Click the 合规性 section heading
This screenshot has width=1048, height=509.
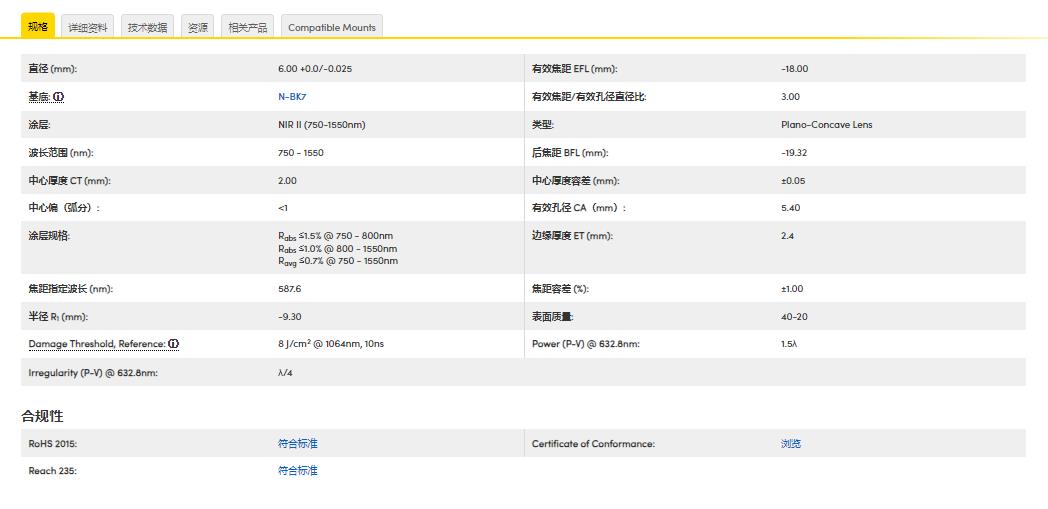click(42, 415)
